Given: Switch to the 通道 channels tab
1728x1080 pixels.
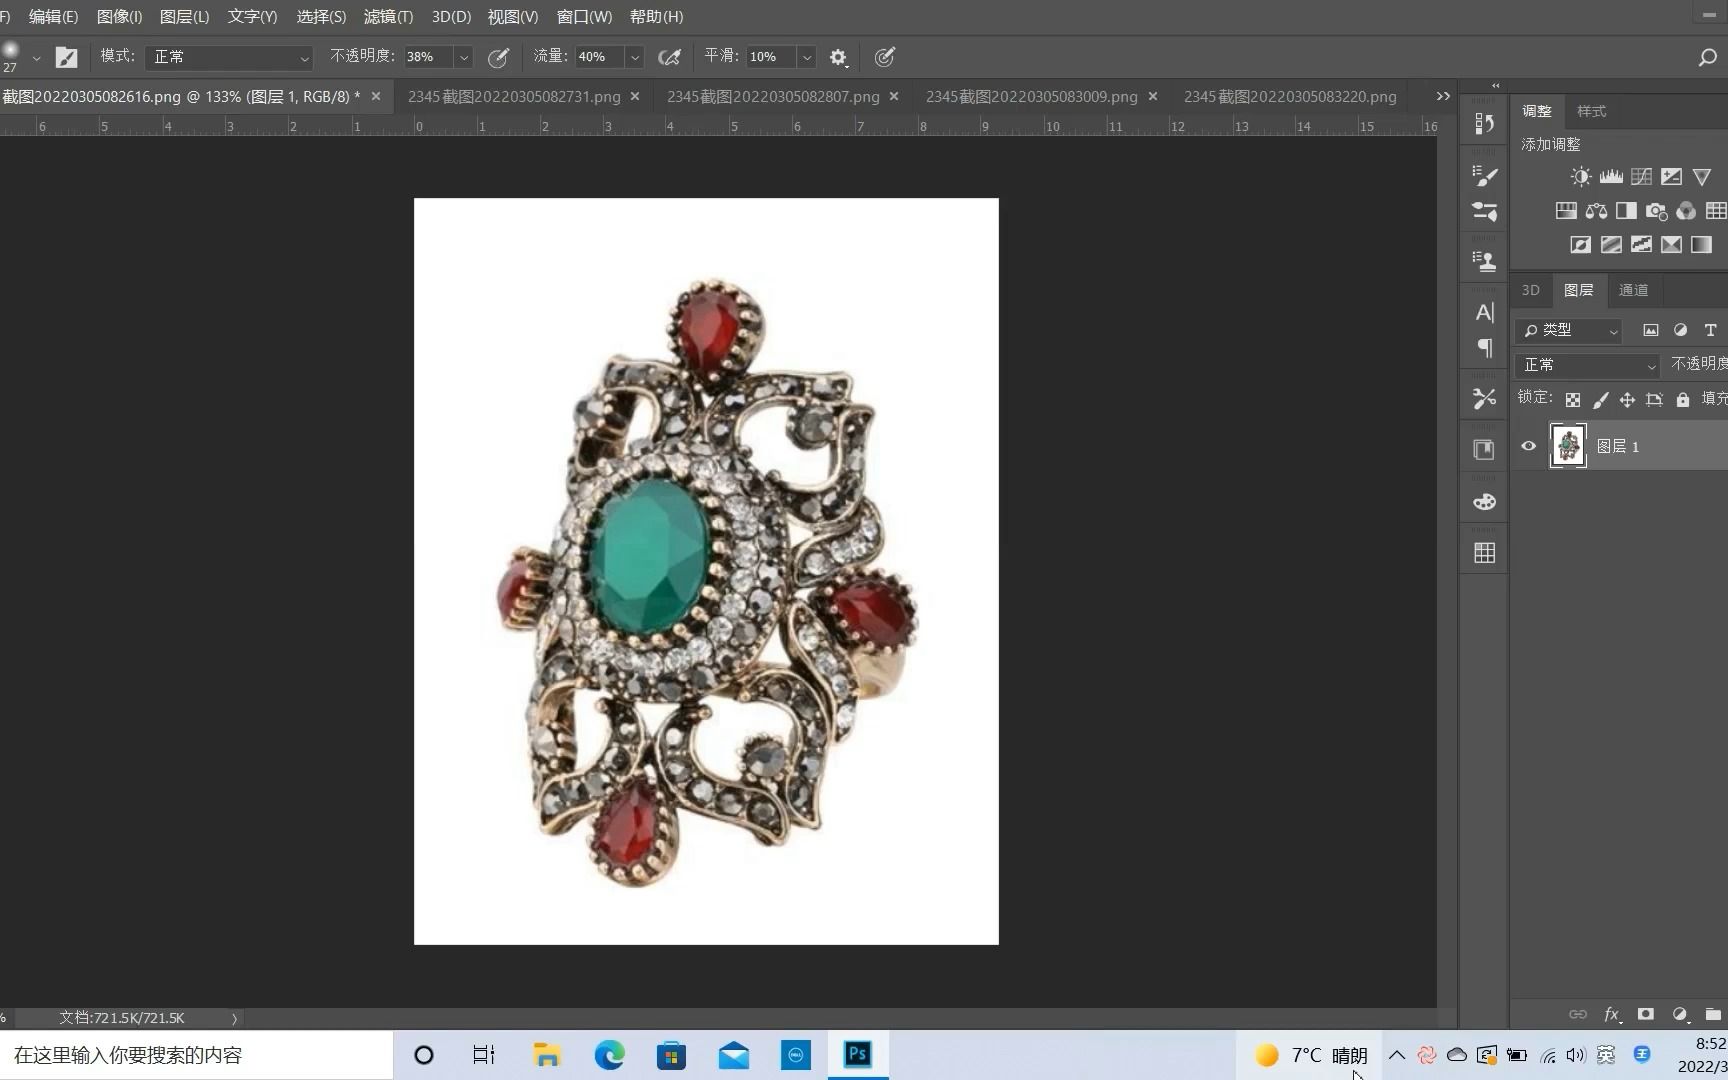Looking at the screenshot, I should click(x=1633, y=290).
